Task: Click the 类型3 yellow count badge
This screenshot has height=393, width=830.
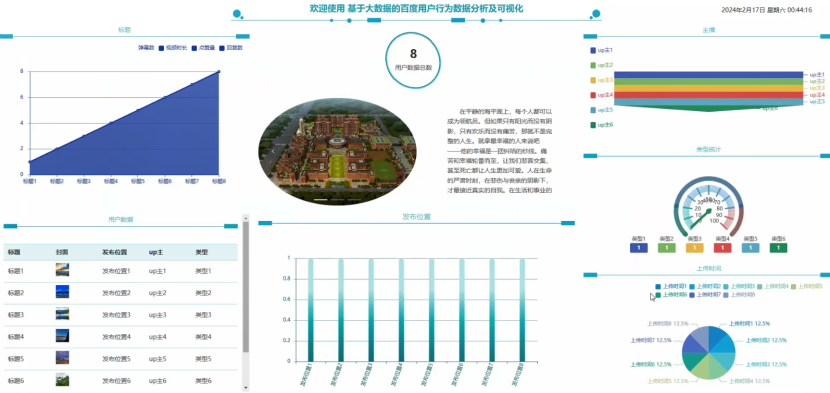Action: [x=694, y=248]
